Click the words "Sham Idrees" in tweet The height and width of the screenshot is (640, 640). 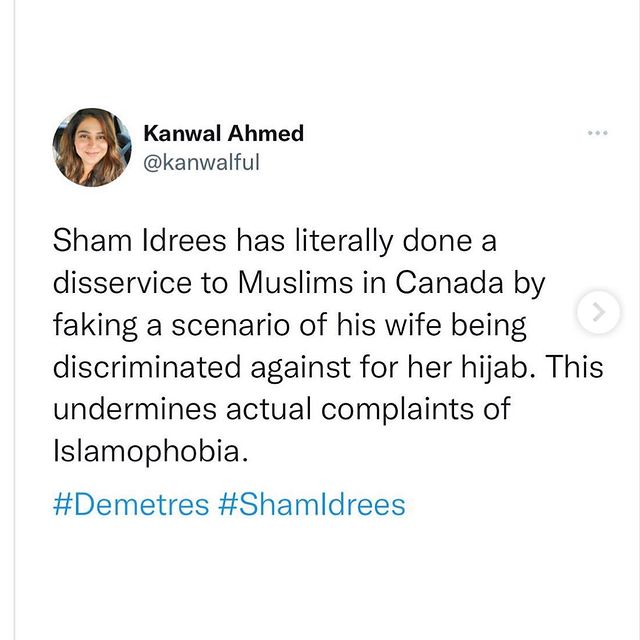(139, 240)
